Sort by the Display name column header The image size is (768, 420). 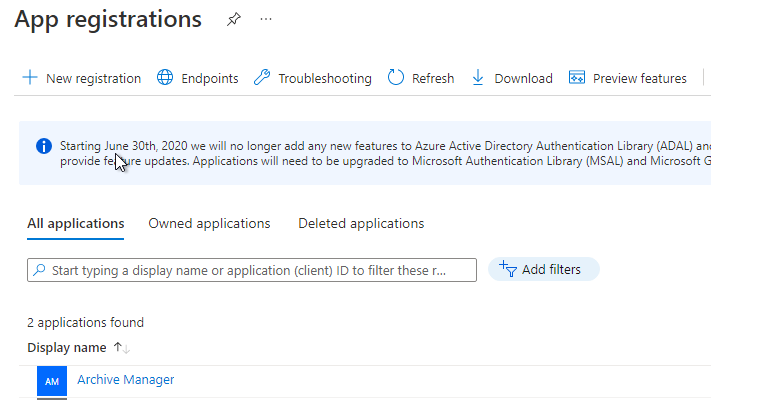67,347
